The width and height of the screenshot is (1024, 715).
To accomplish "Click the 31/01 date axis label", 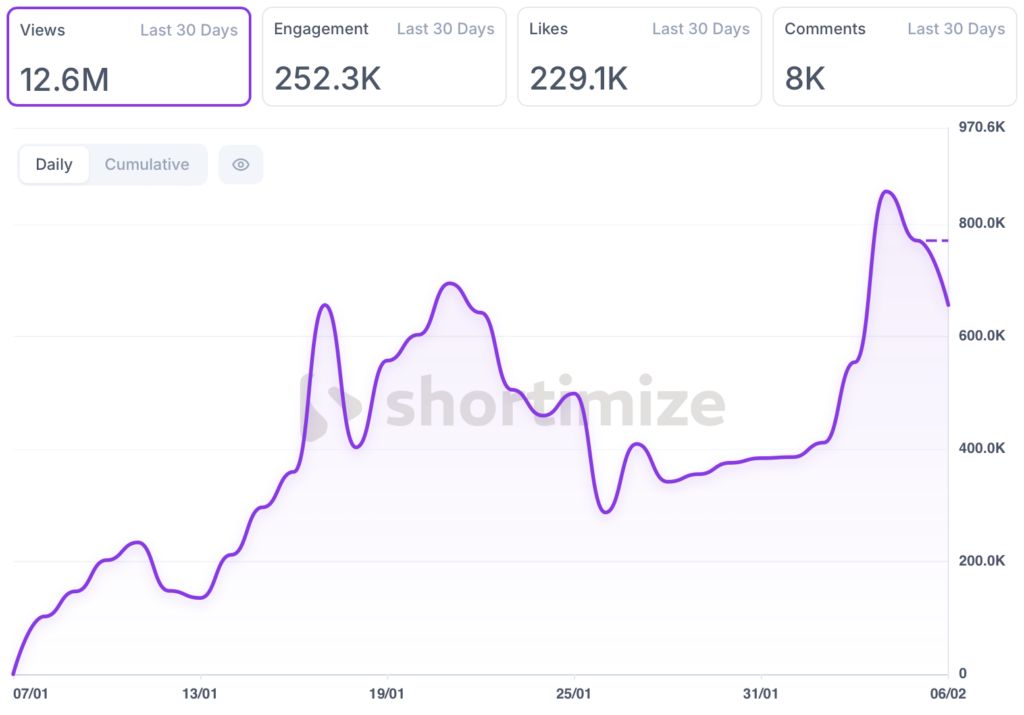I will [760, 692].
